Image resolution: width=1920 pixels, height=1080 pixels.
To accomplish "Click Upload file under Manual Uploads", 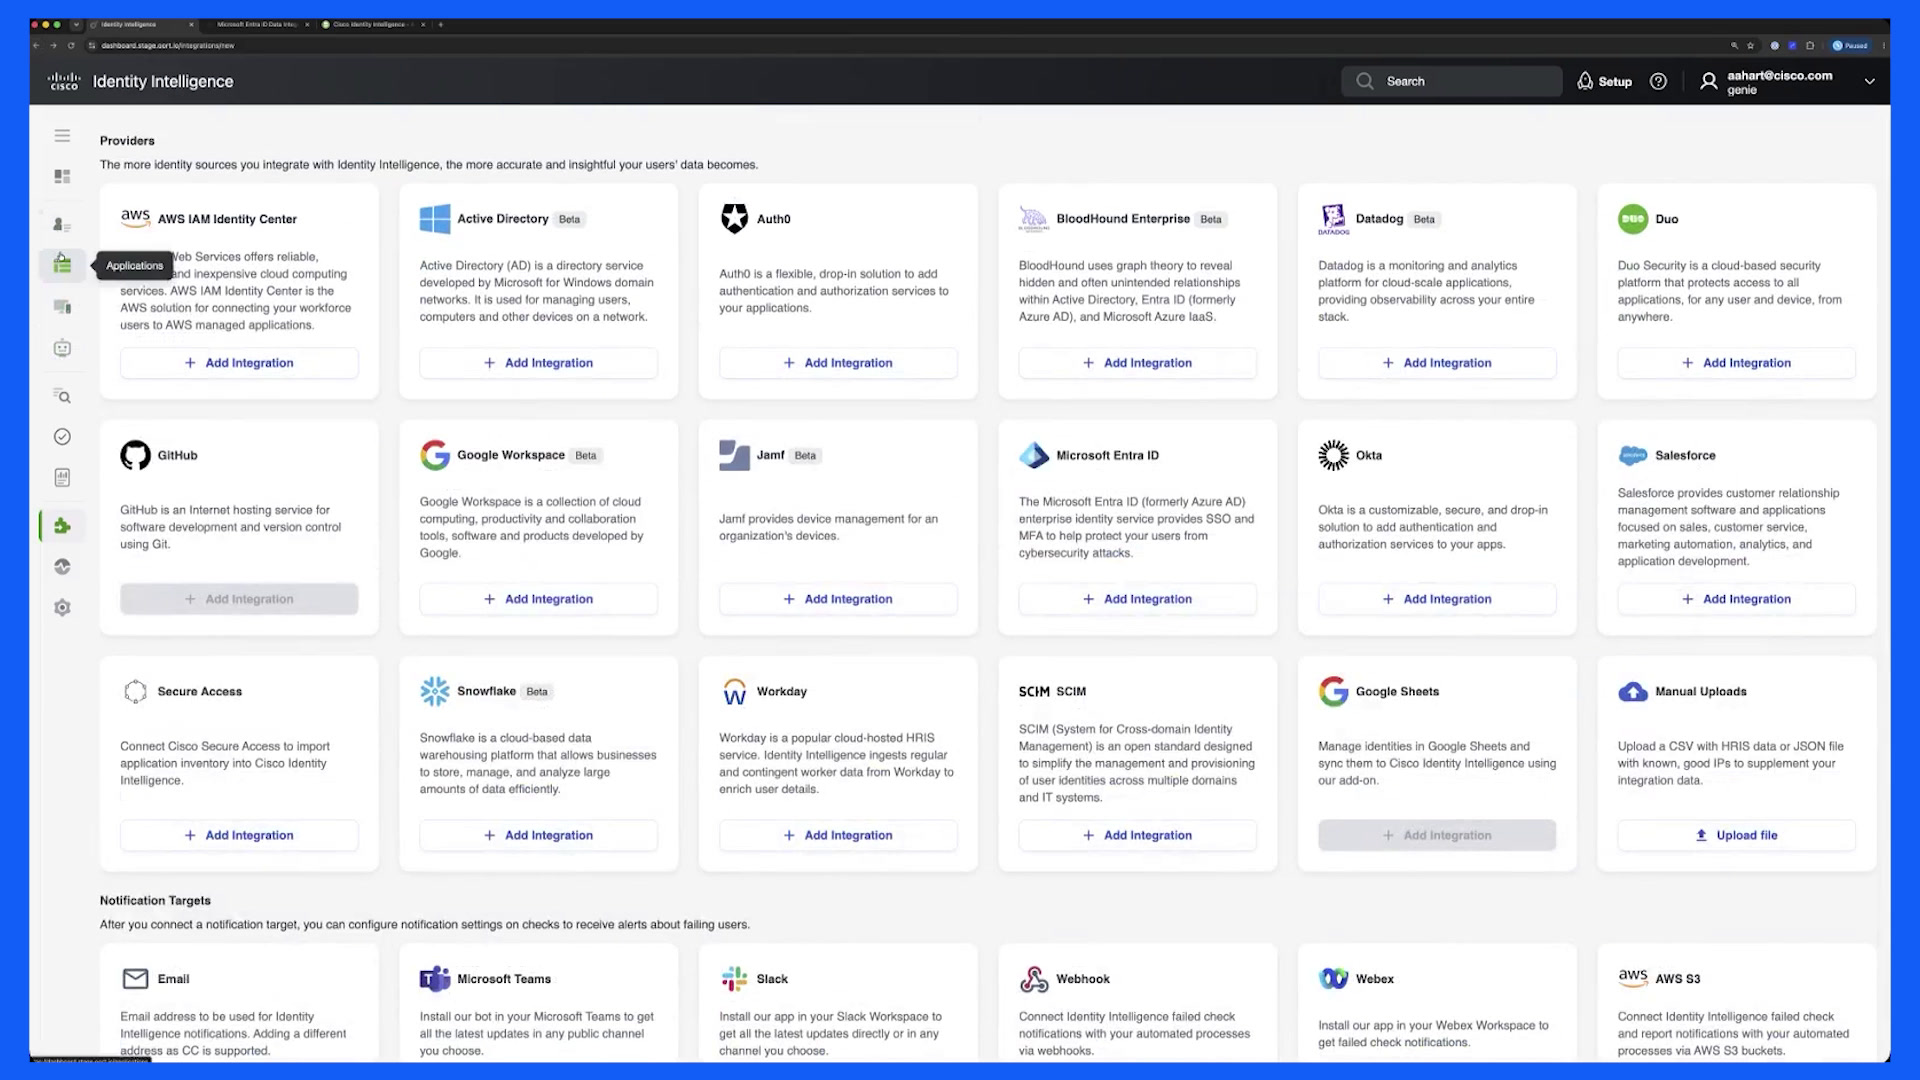I will (x=1736, y=835).
